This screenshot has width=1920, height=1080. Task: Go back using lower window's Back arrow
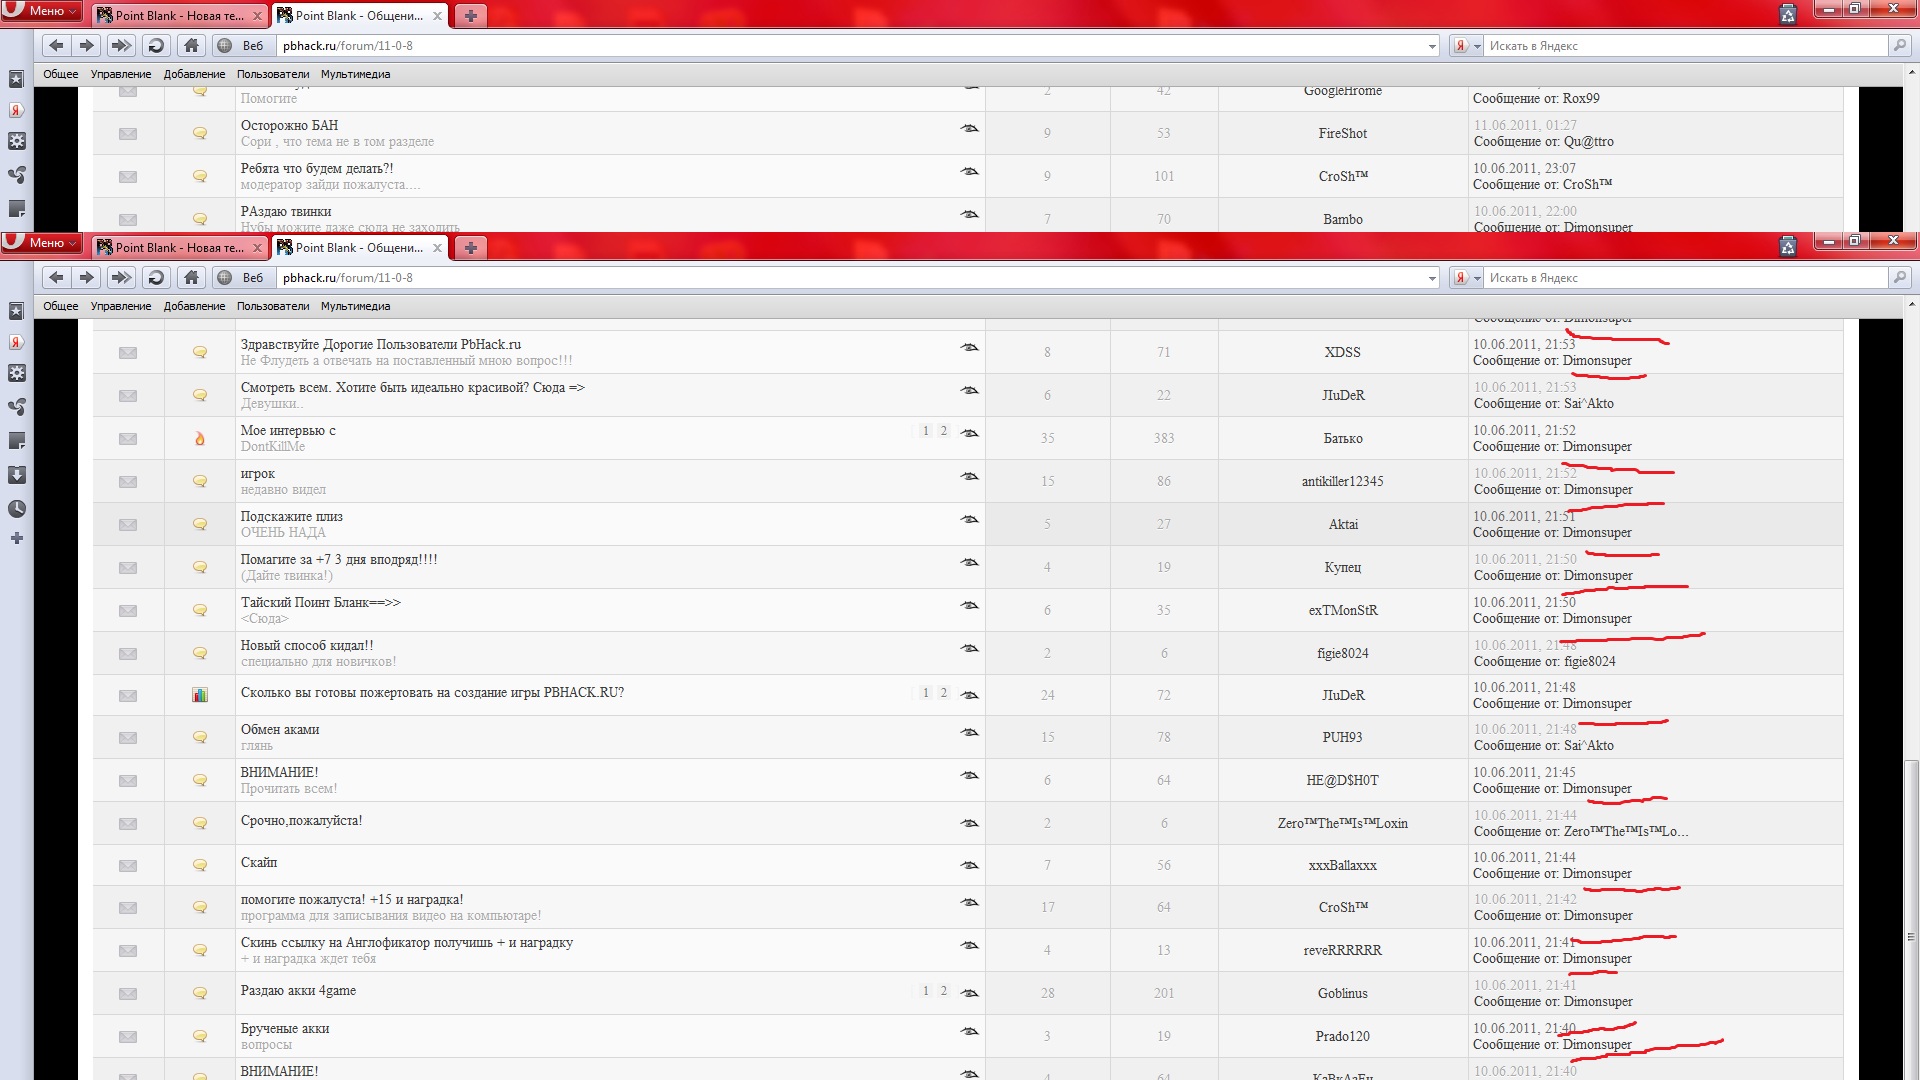(56, 277)
